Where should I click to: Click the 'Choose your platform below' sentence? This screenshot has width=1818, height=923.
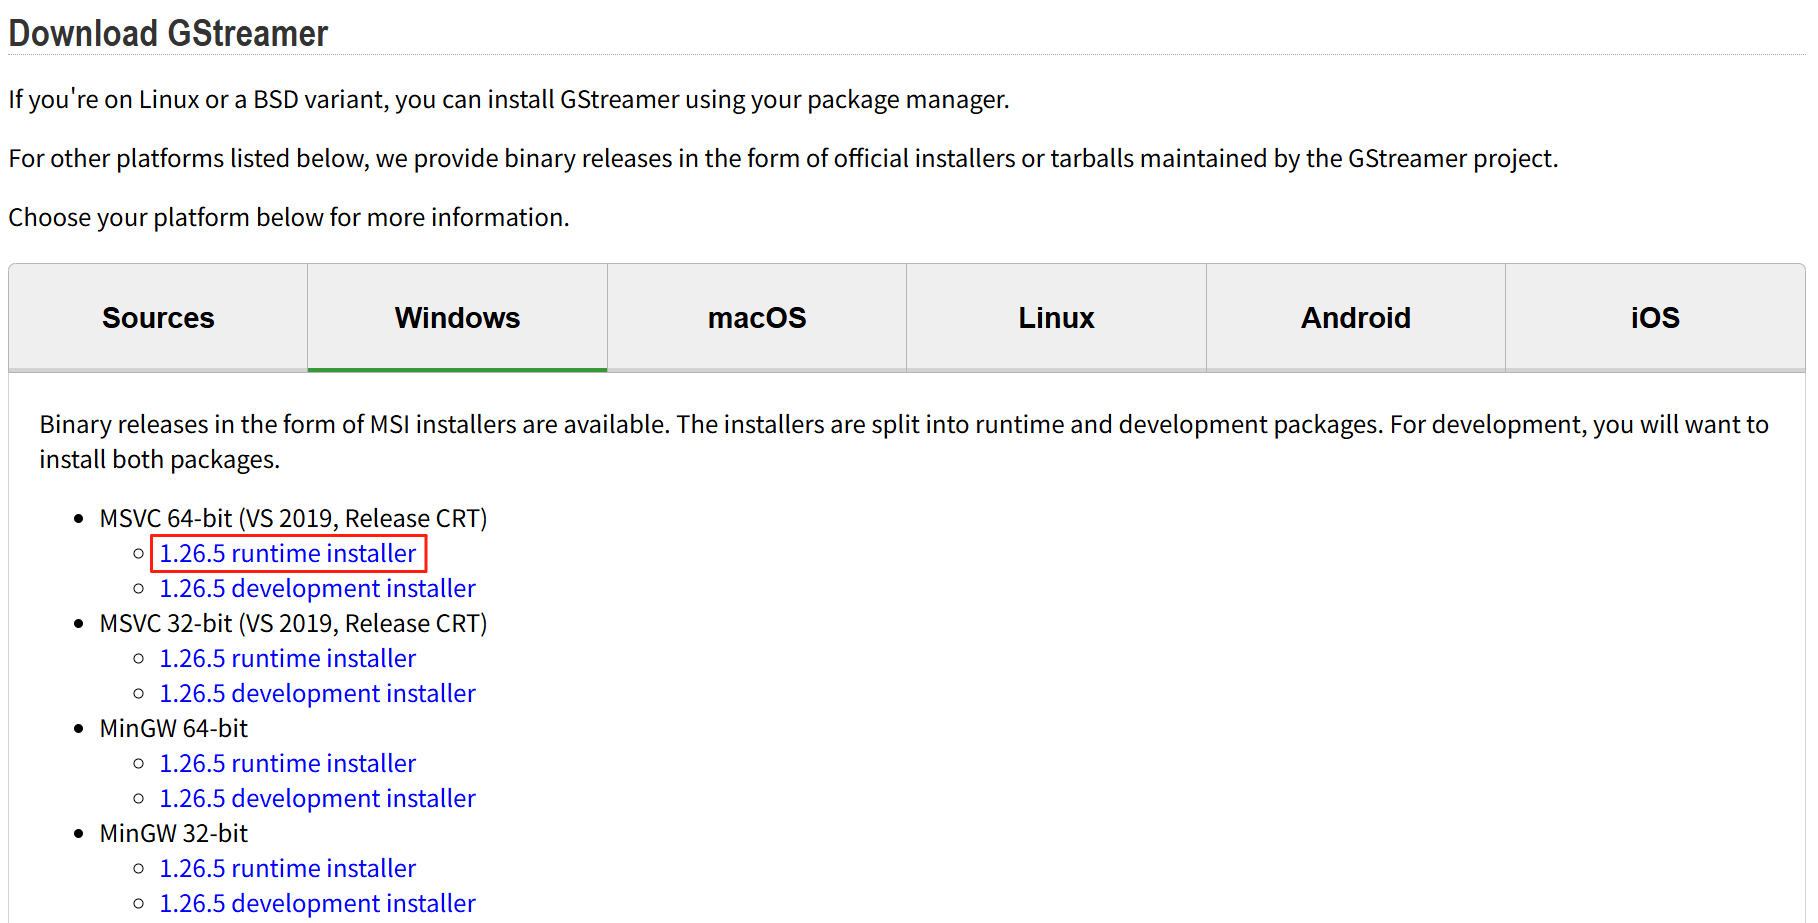[x=289, y=217]
